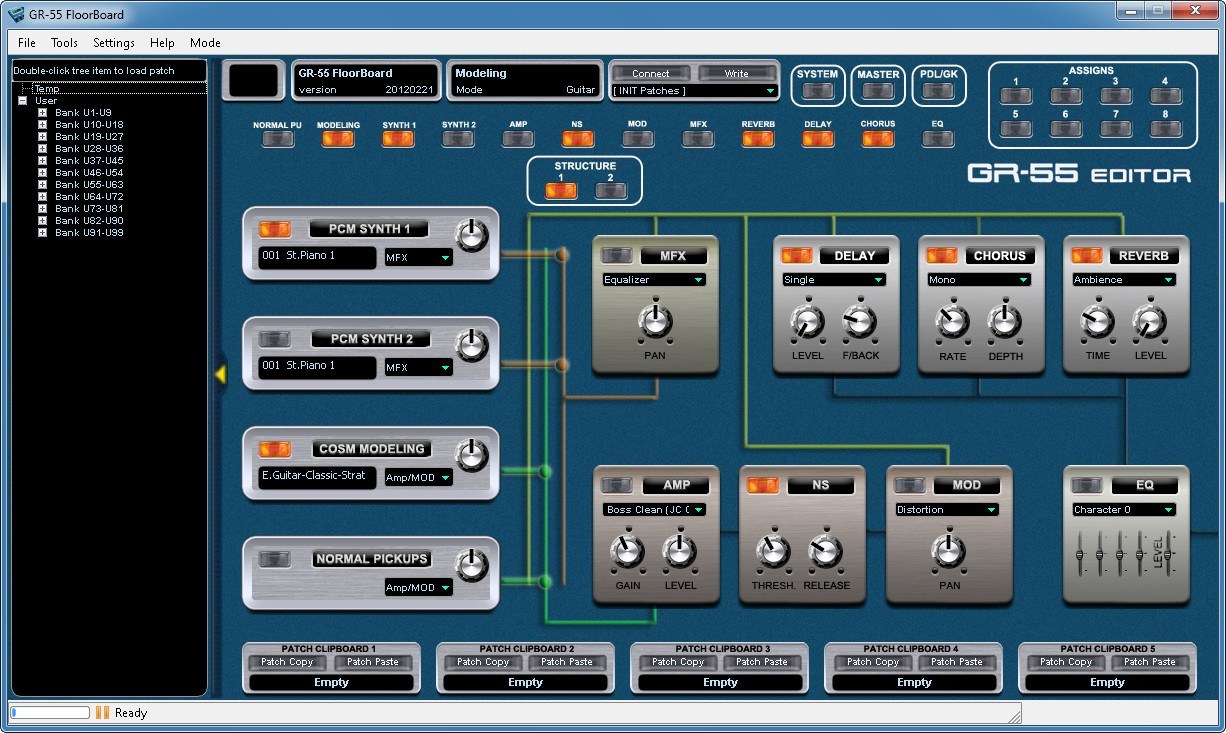Click the top-row MOD shortcut LED button
Screen dimensions: 1226x733
[638, 139]
